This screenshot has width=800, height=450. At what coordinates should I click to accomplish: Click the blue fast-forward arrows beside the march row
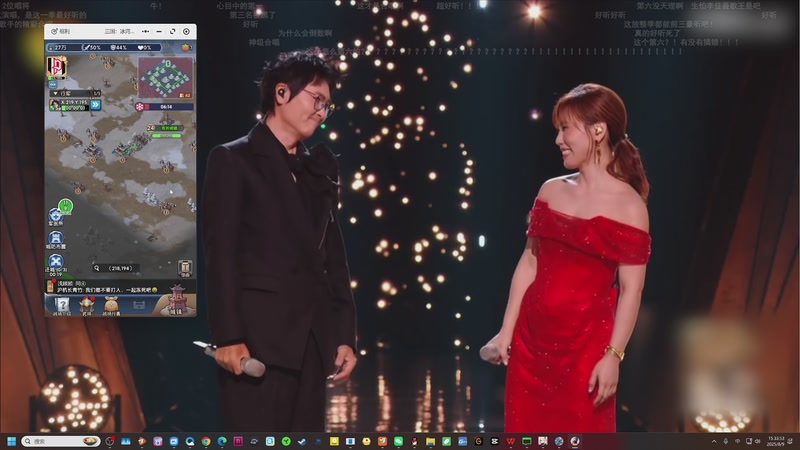point(95,105)
